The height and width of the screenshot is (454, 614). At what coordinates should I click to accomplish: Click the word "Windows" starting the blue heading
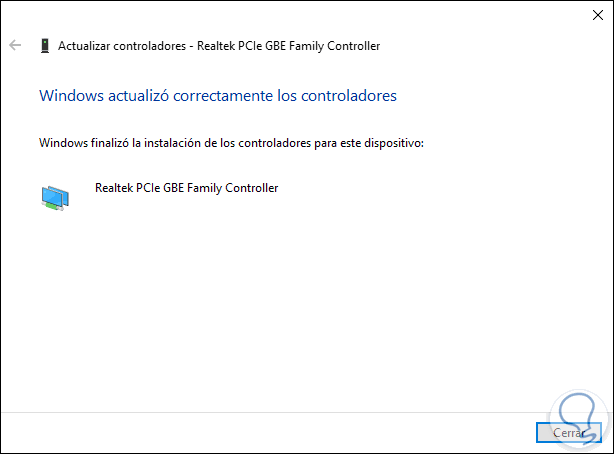point(69,96)
